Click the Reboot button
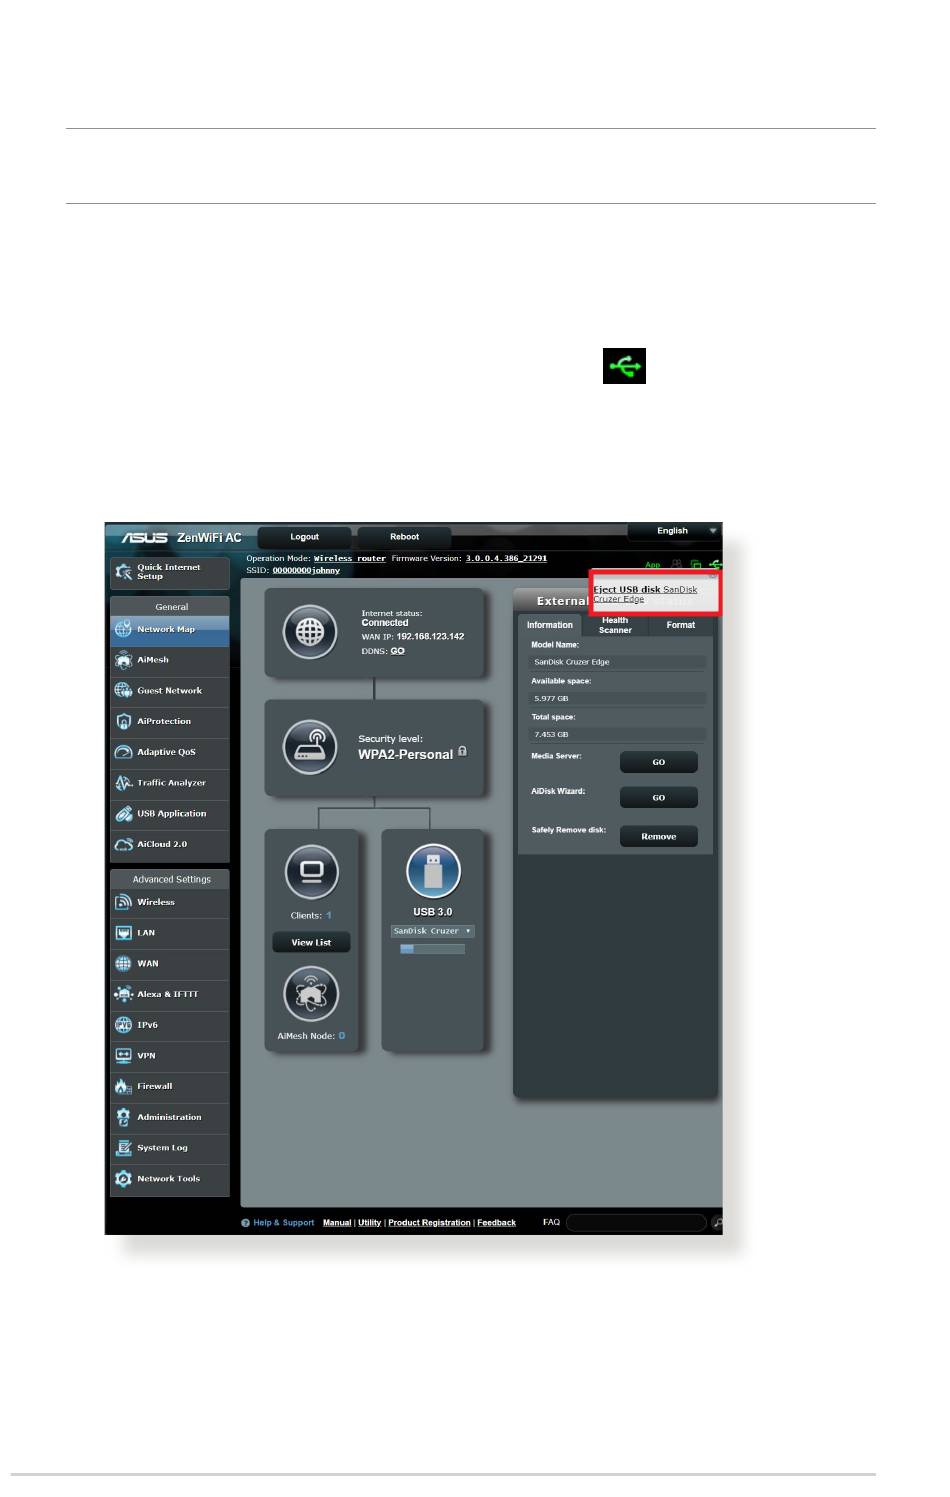This screenshot has width=950, height=1497. pos(404,537)
